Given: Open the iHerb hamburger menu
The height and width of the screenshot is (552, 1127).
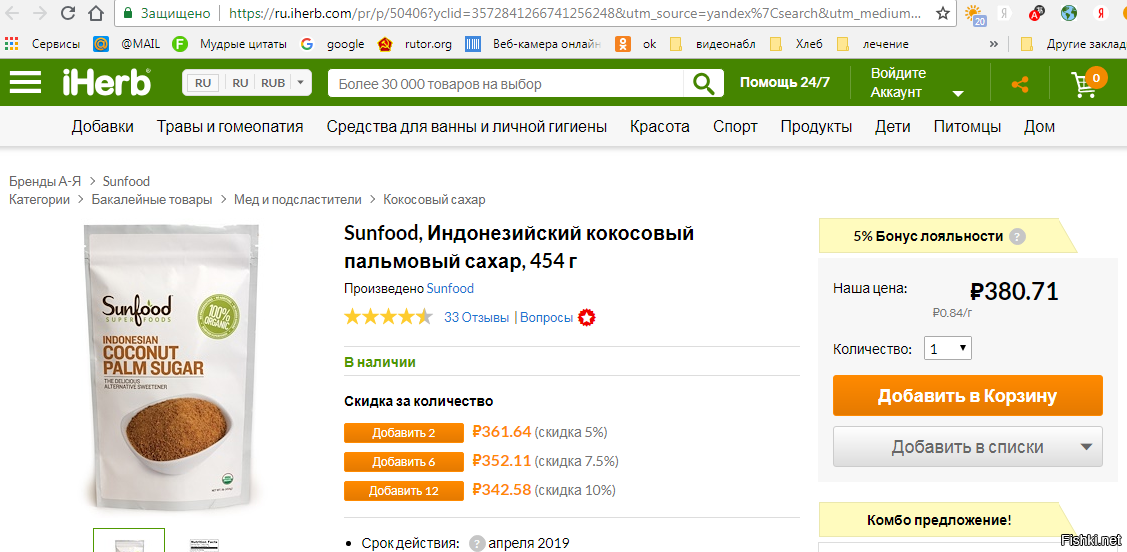Looking at the screenshot, I should [26, 83].
